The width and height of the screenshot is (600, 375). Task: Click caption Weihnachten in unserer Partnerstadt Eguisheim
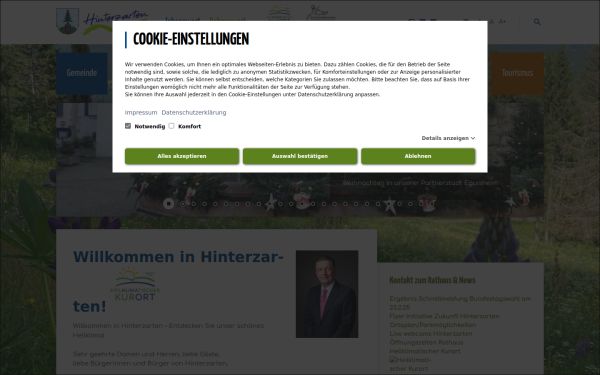pyautogui.click(x=420, y=183)
